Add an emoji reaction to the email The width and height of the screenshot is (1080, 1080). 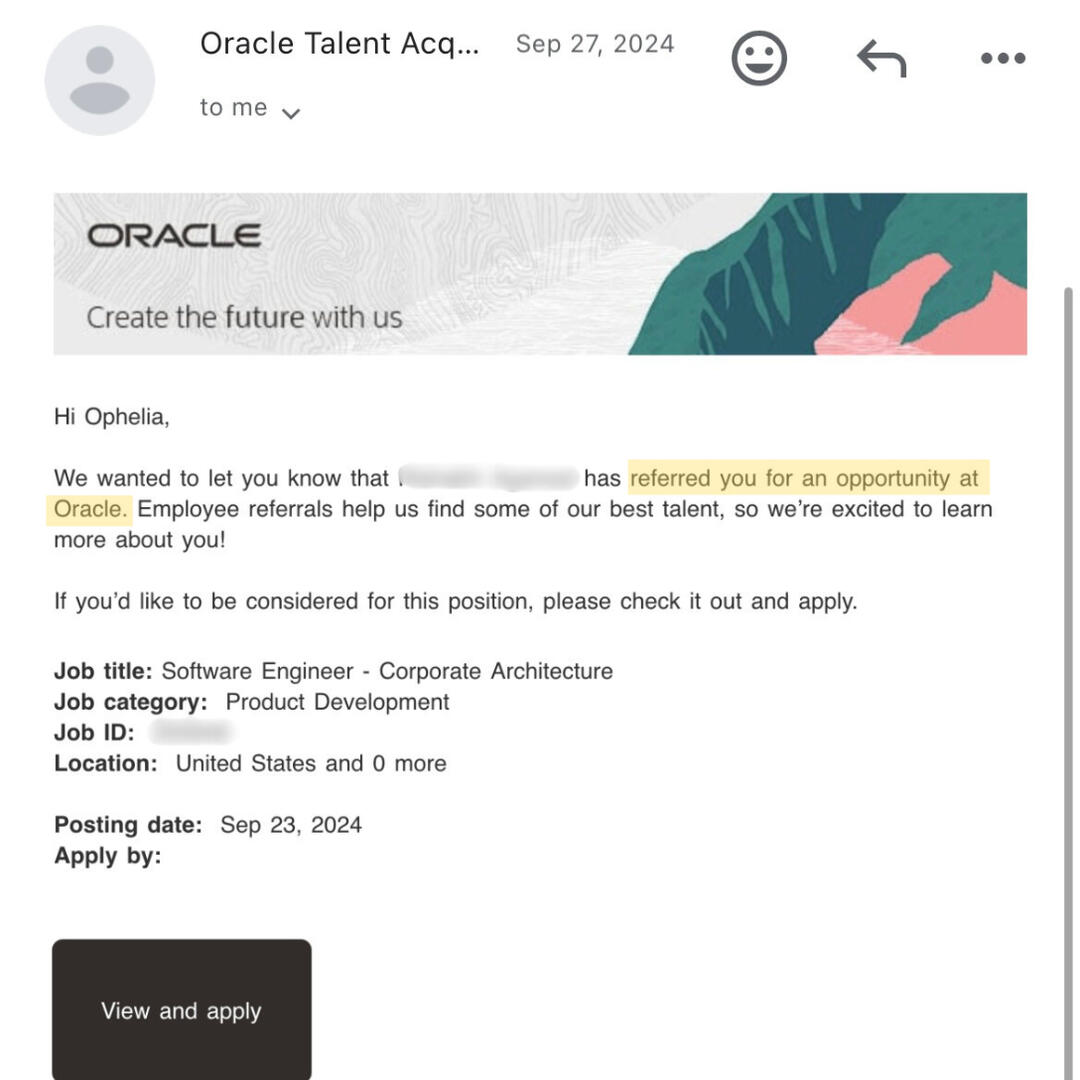[760, 58]
